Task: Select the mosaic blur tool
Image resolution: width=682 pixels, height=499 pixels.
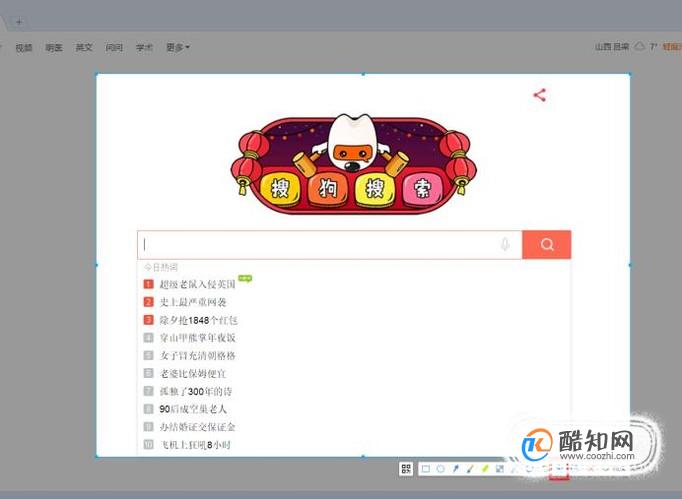Action: [x=500, y=469]
